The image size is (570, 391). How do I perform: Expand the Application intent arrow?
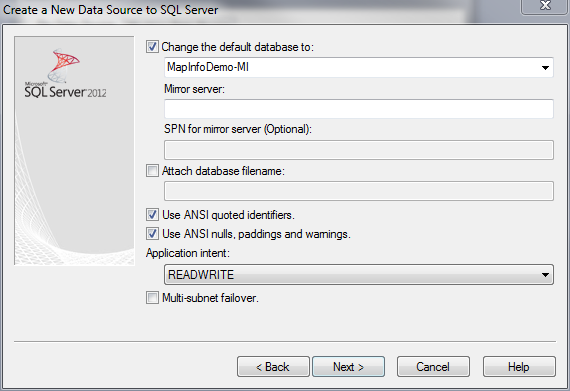click(545, 275)
